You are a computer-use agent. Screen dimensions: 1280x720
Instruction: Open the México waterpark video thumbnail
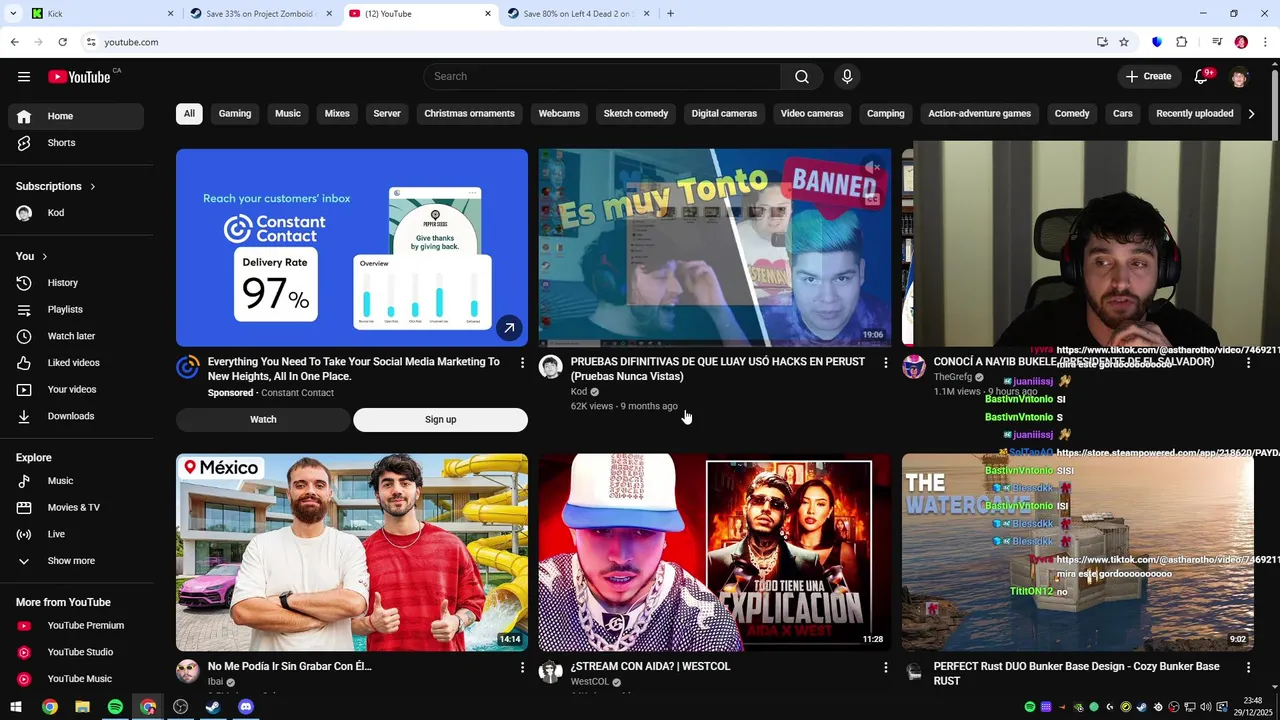[352, 552]
